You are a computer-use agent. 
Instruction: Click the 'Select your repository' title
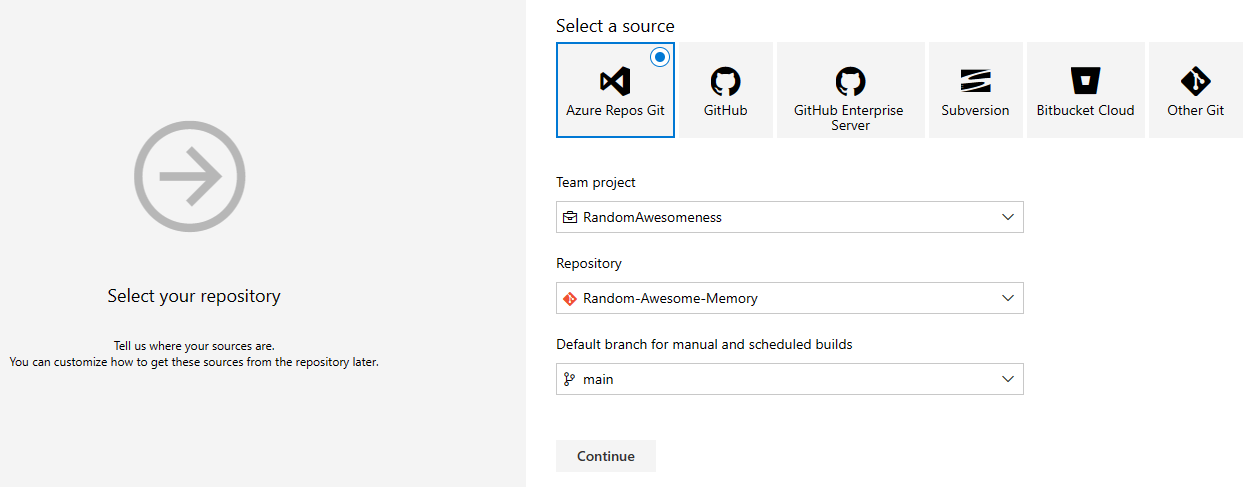click(x=194, y=296)
